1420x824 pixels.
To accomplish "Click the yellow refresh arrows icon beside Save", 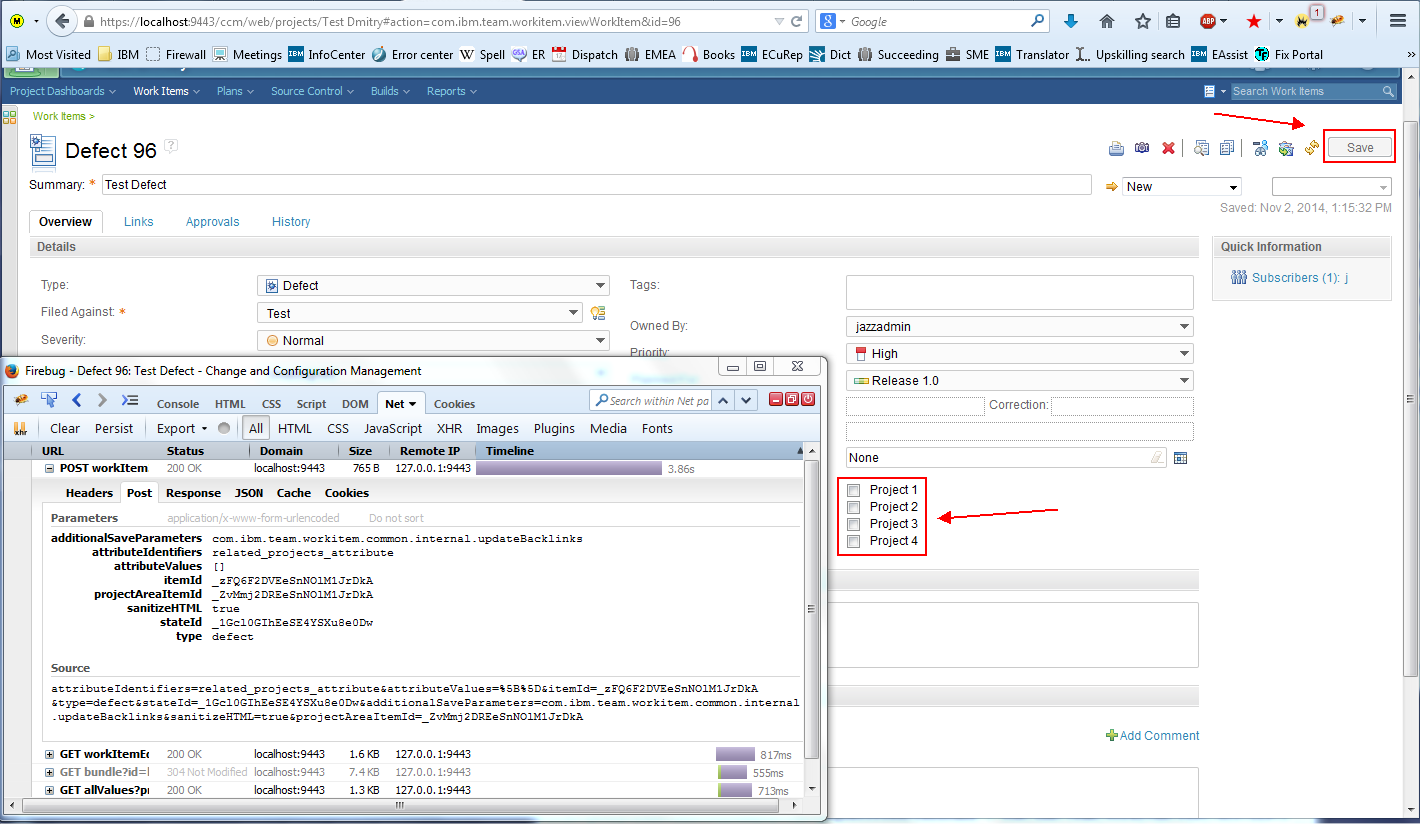I will 1312,148.
